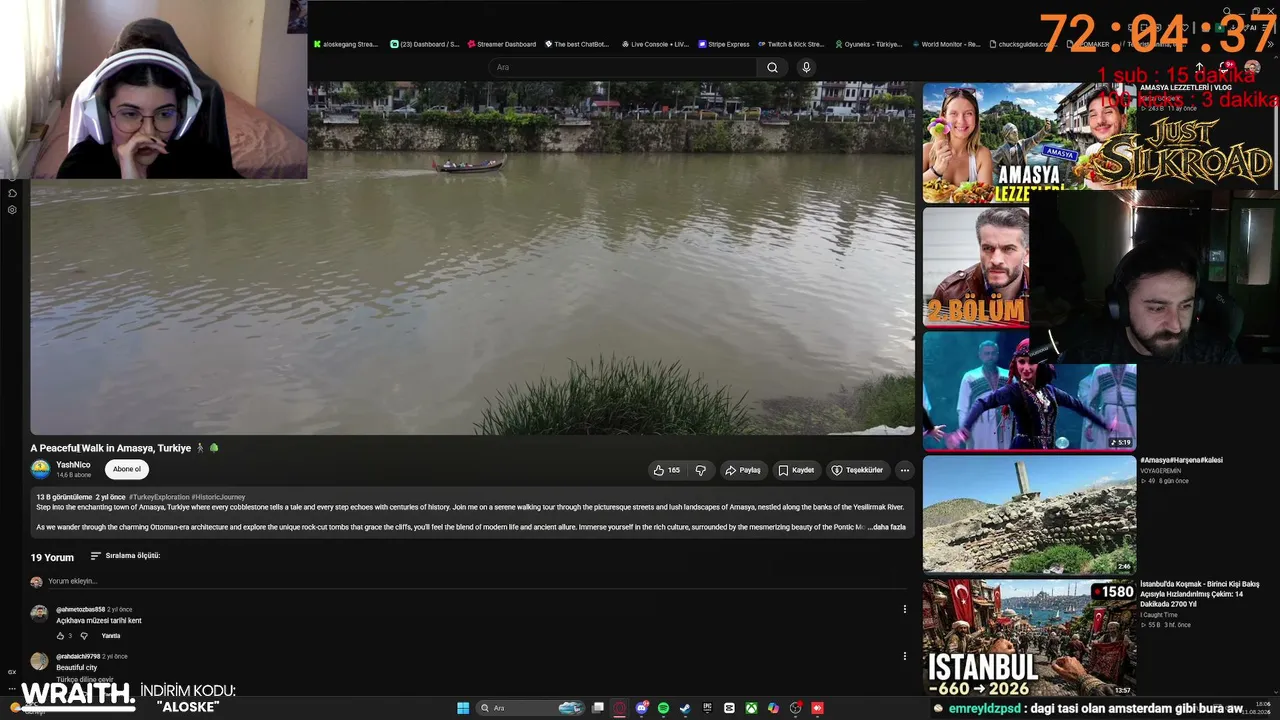Open Discord from the taskbar
The image size is (1280, 720).
point(642,708)
